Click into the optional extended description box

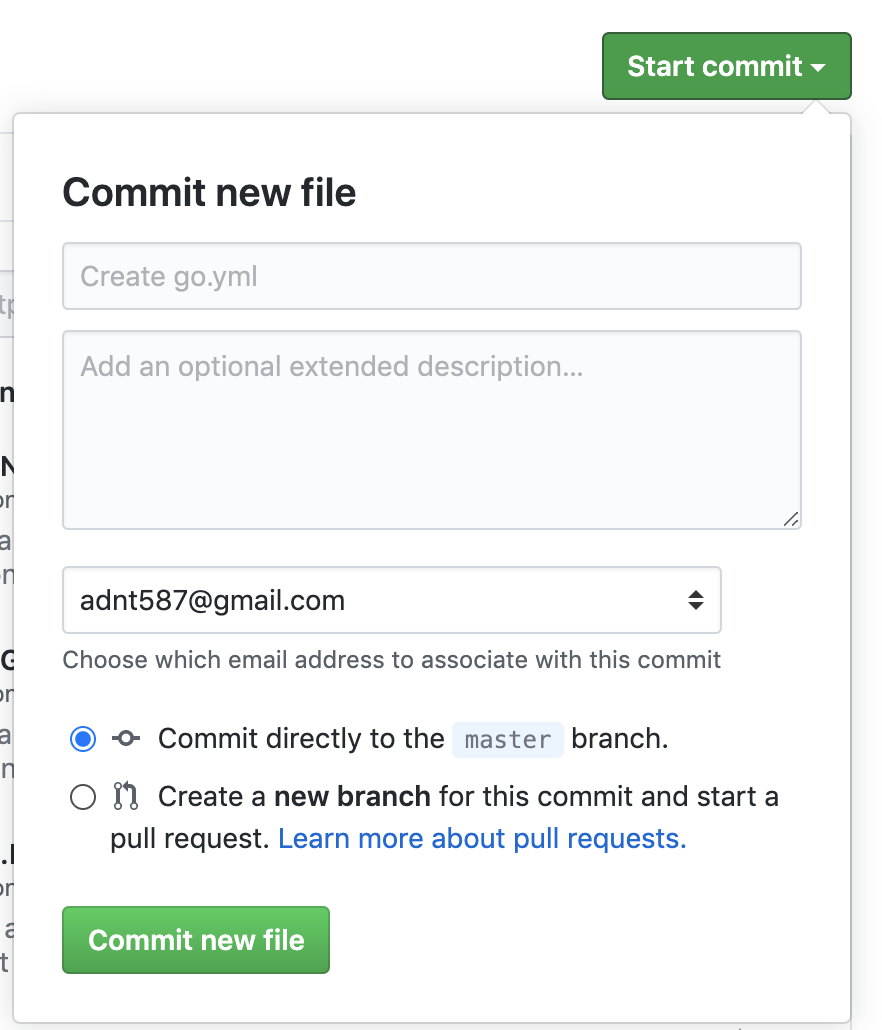pyautogui.click(x=431, y=429)
